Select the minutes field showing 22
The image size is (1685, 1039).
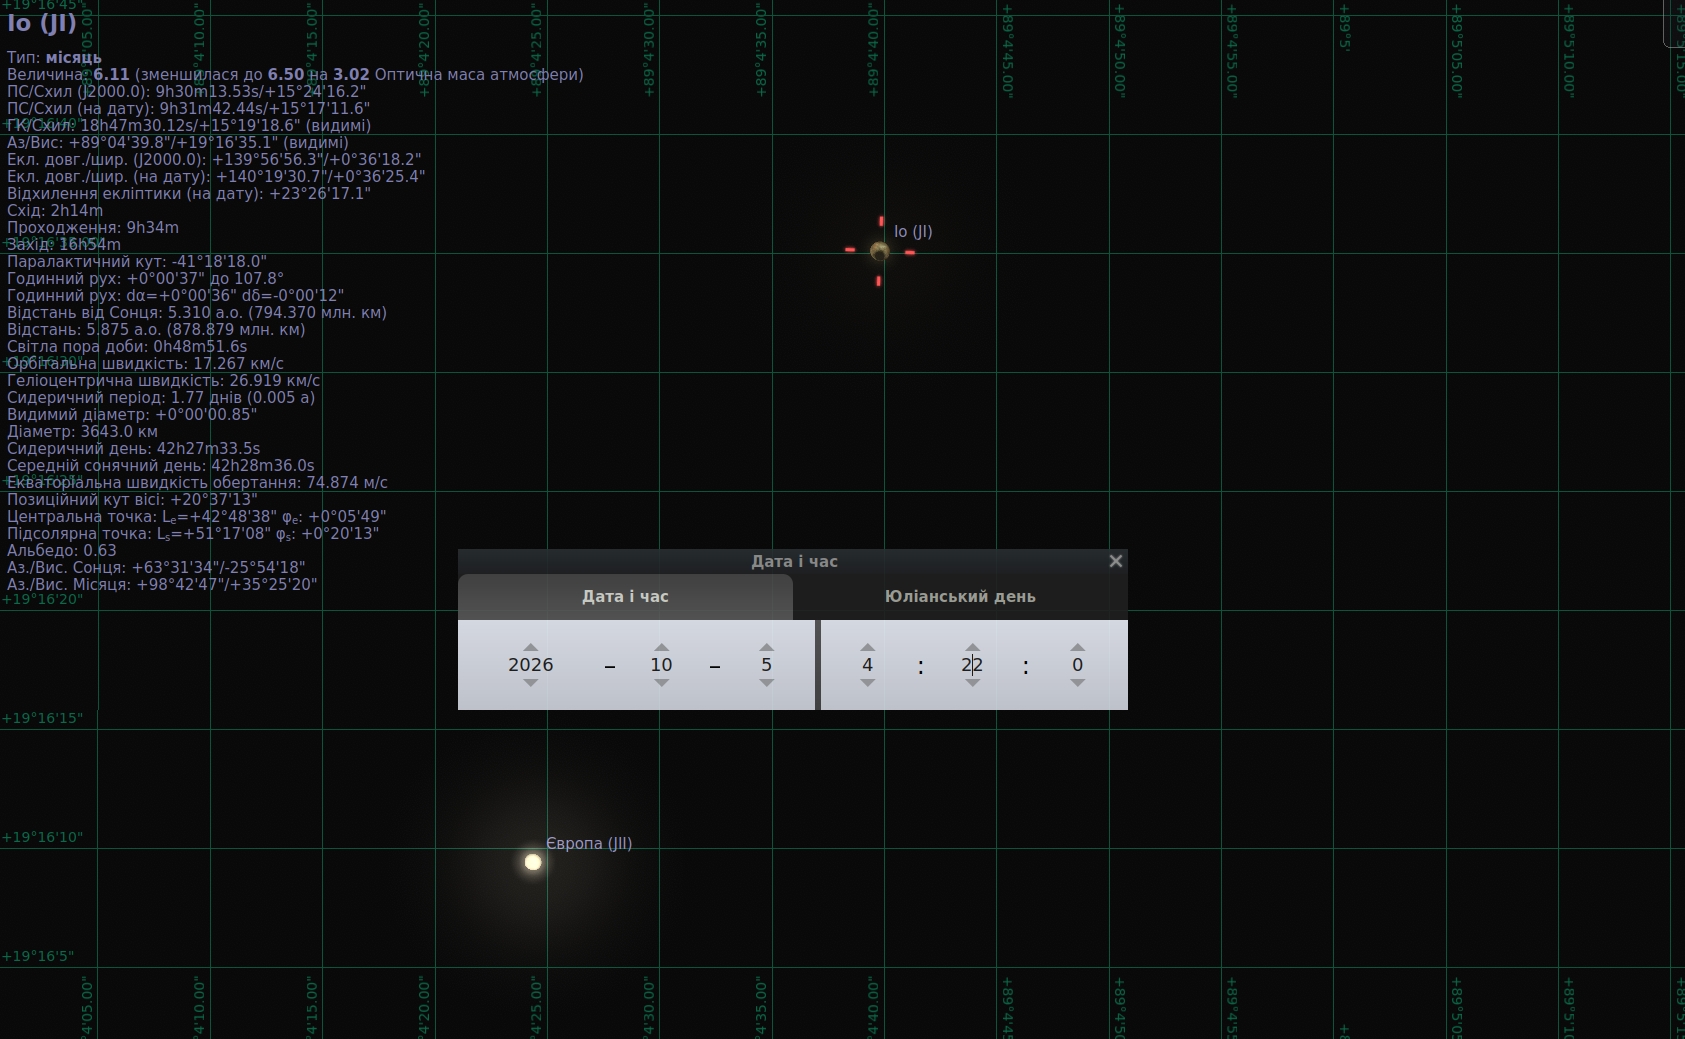coord(972,665)
